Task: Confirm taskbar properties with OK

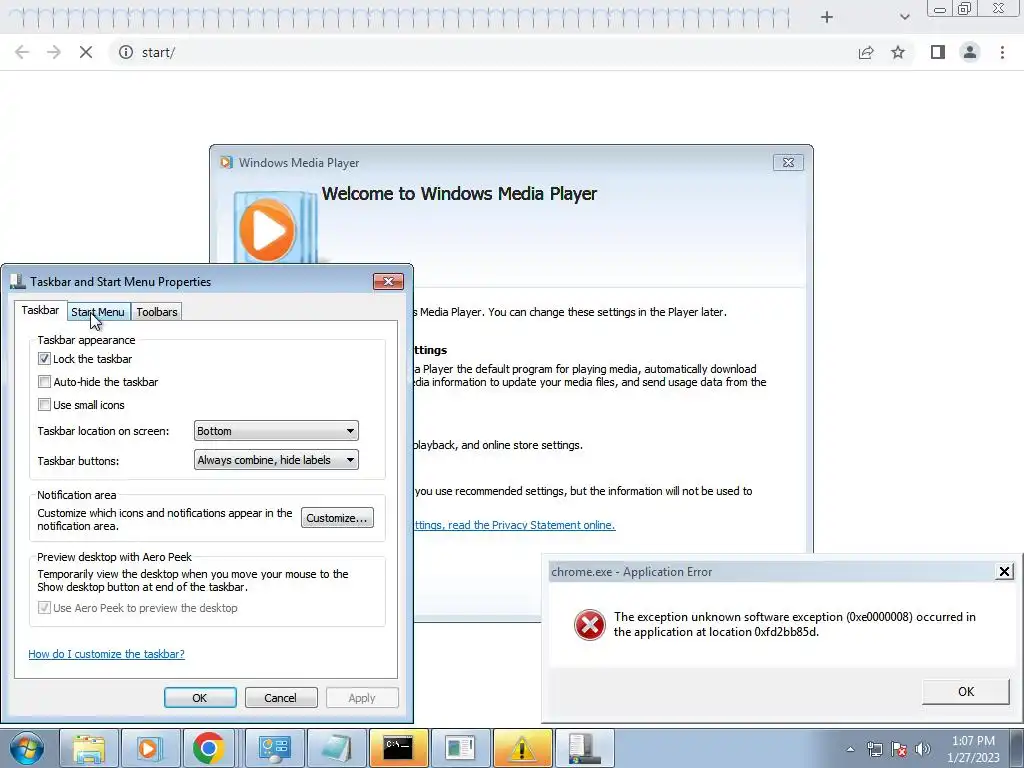Action: click(x=200, y=697)
